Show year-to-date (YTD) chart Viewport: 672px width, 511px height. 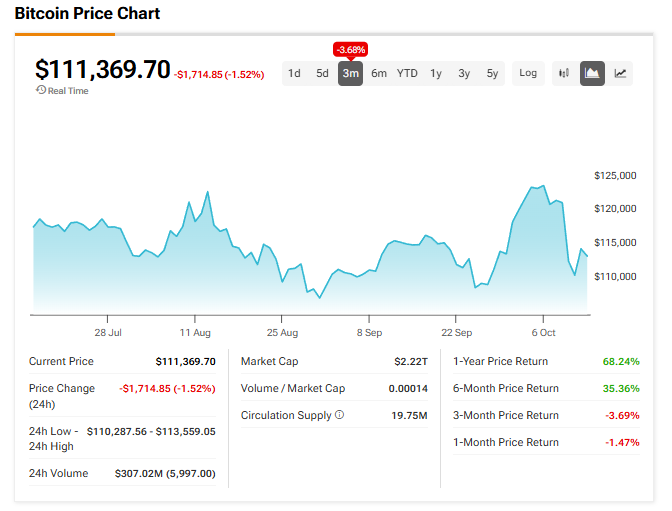click(x=407, y=73)
